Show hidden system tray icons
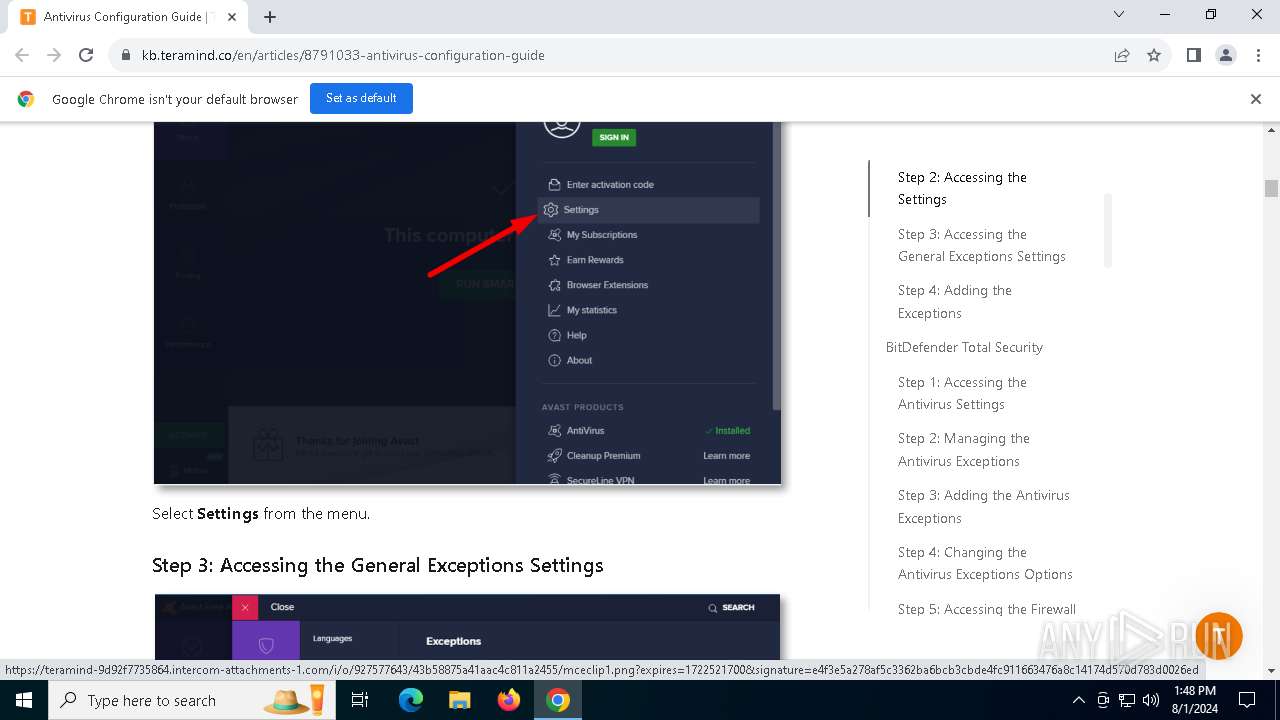This screenshot has width=1280, height=720. 1078,700
